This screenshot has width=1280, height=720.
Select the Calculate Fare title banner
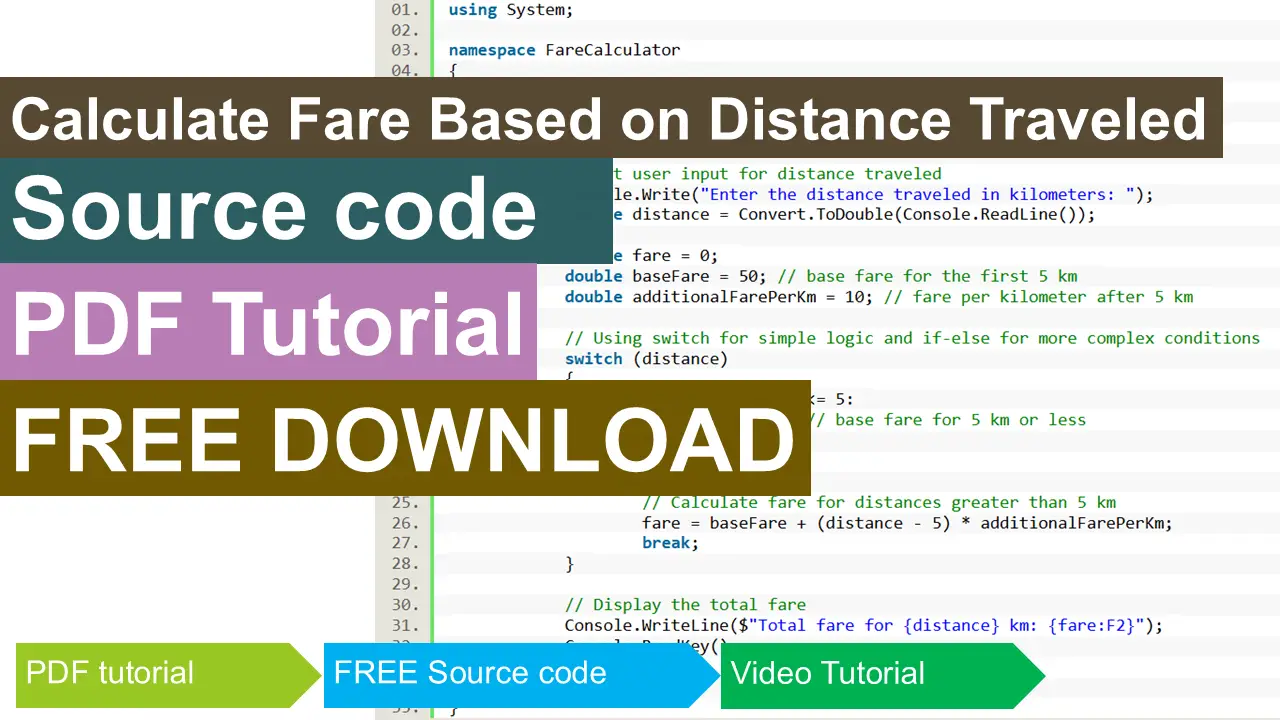click(x=610, y=118)
